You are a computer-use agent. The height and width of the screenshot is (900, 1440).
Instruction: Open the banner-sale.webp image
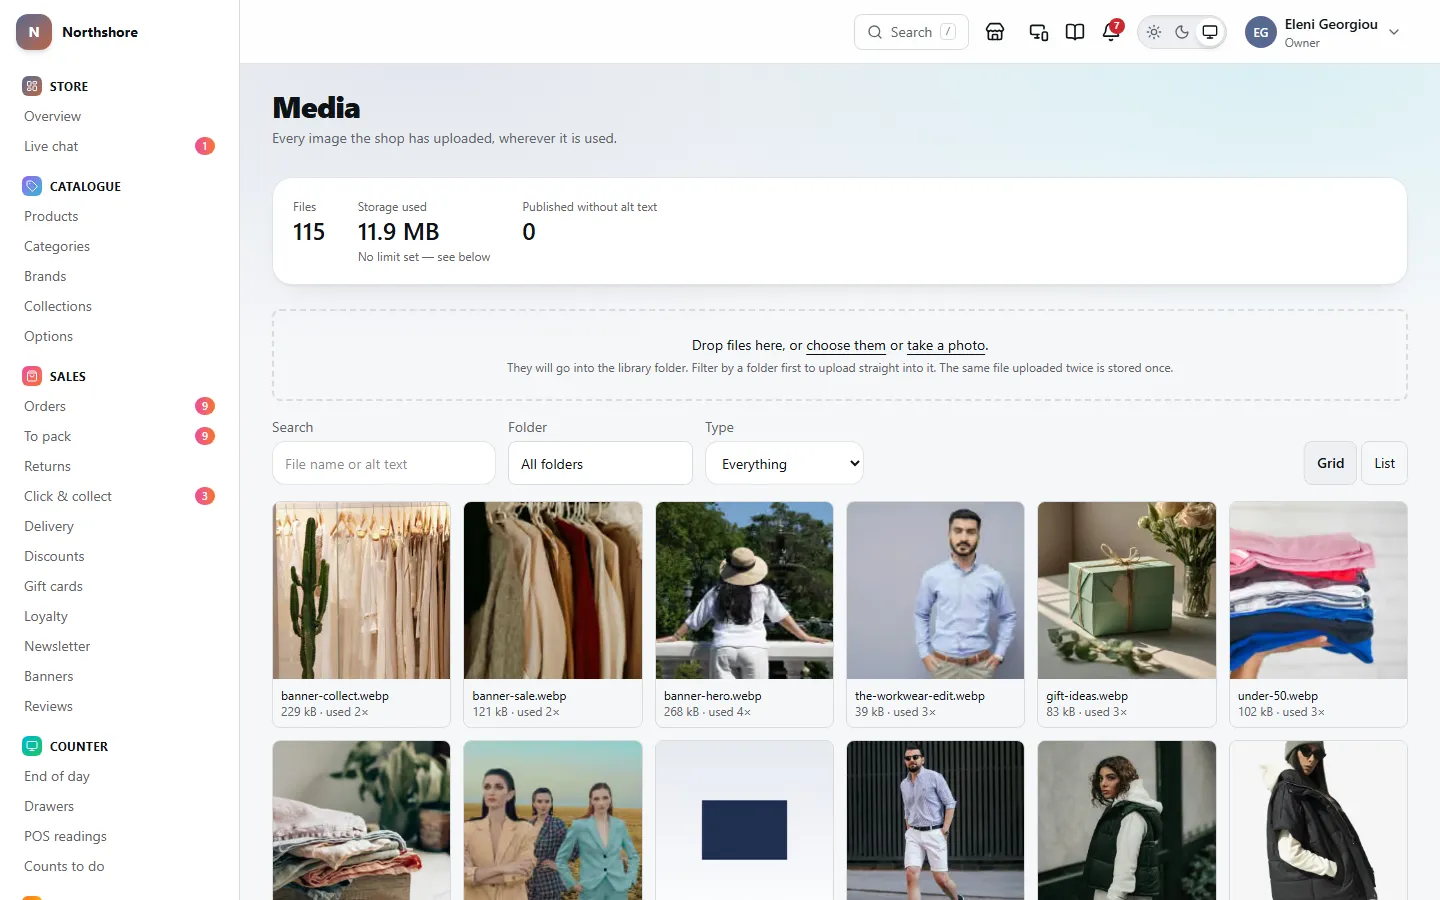coord(553,591)
